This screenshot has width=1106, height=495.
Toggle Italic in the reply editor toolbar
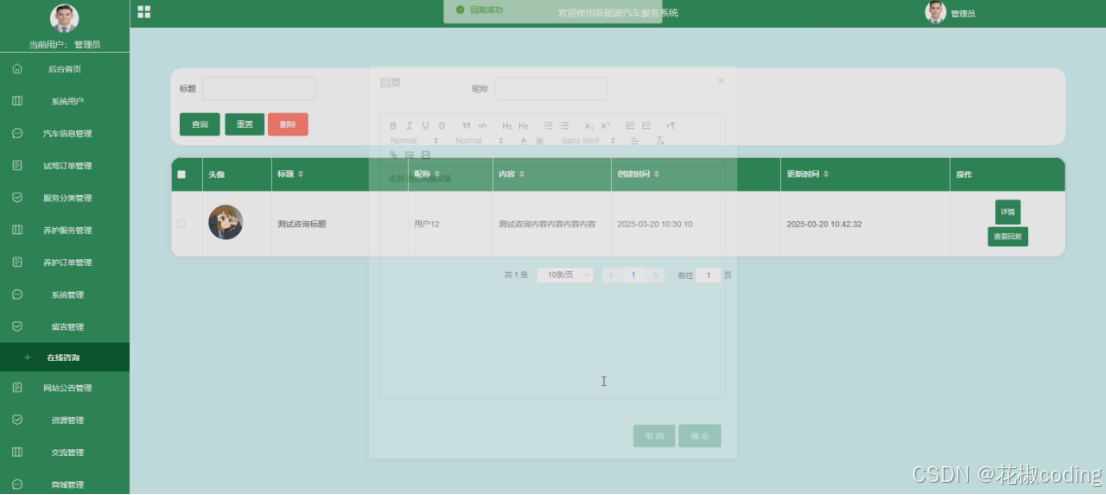pyautogui.click(x=409, y=126)
